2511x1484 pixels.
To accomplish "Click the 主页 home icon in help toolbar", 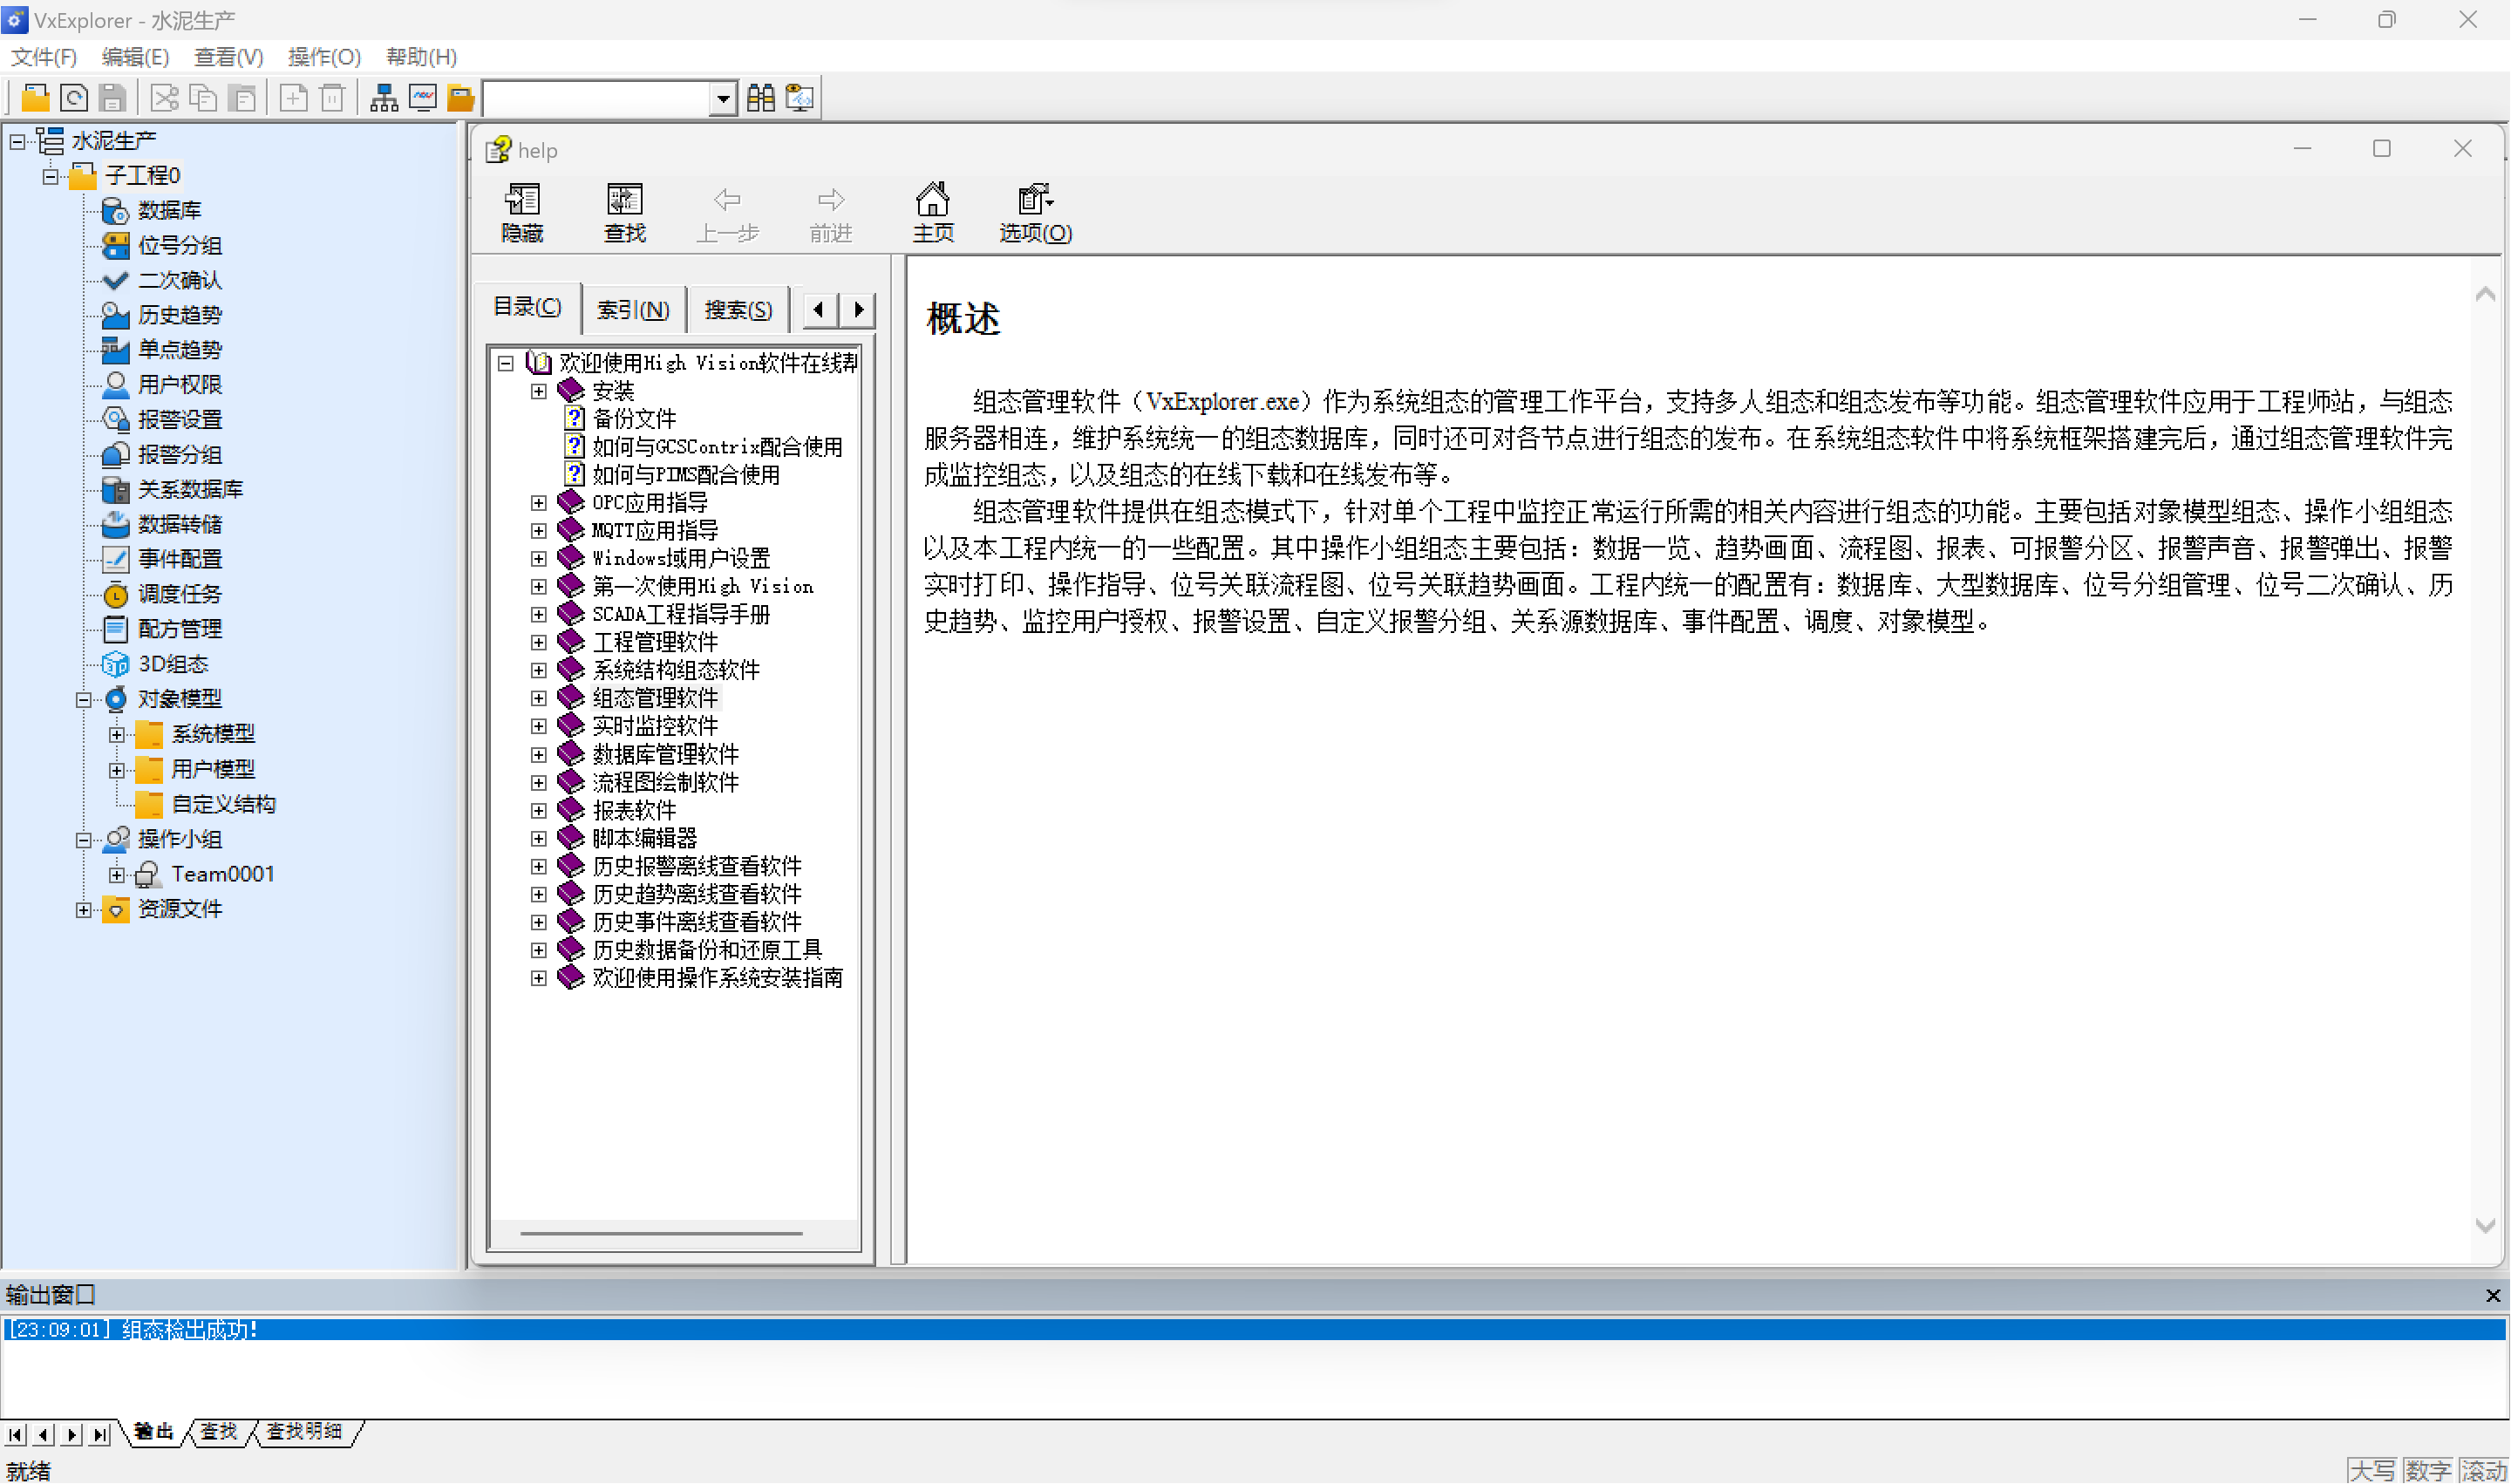I will [932, 211].
